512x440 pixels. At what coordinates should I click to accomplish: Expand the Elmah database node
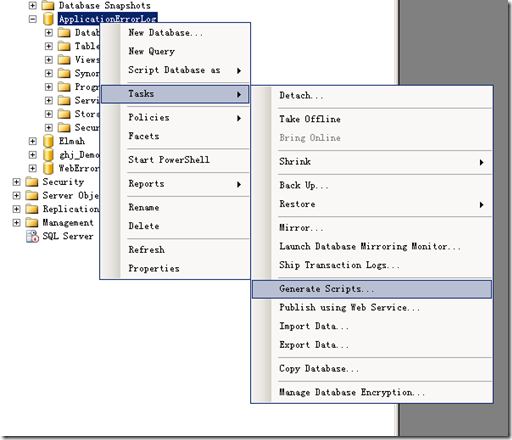point(32,141)
